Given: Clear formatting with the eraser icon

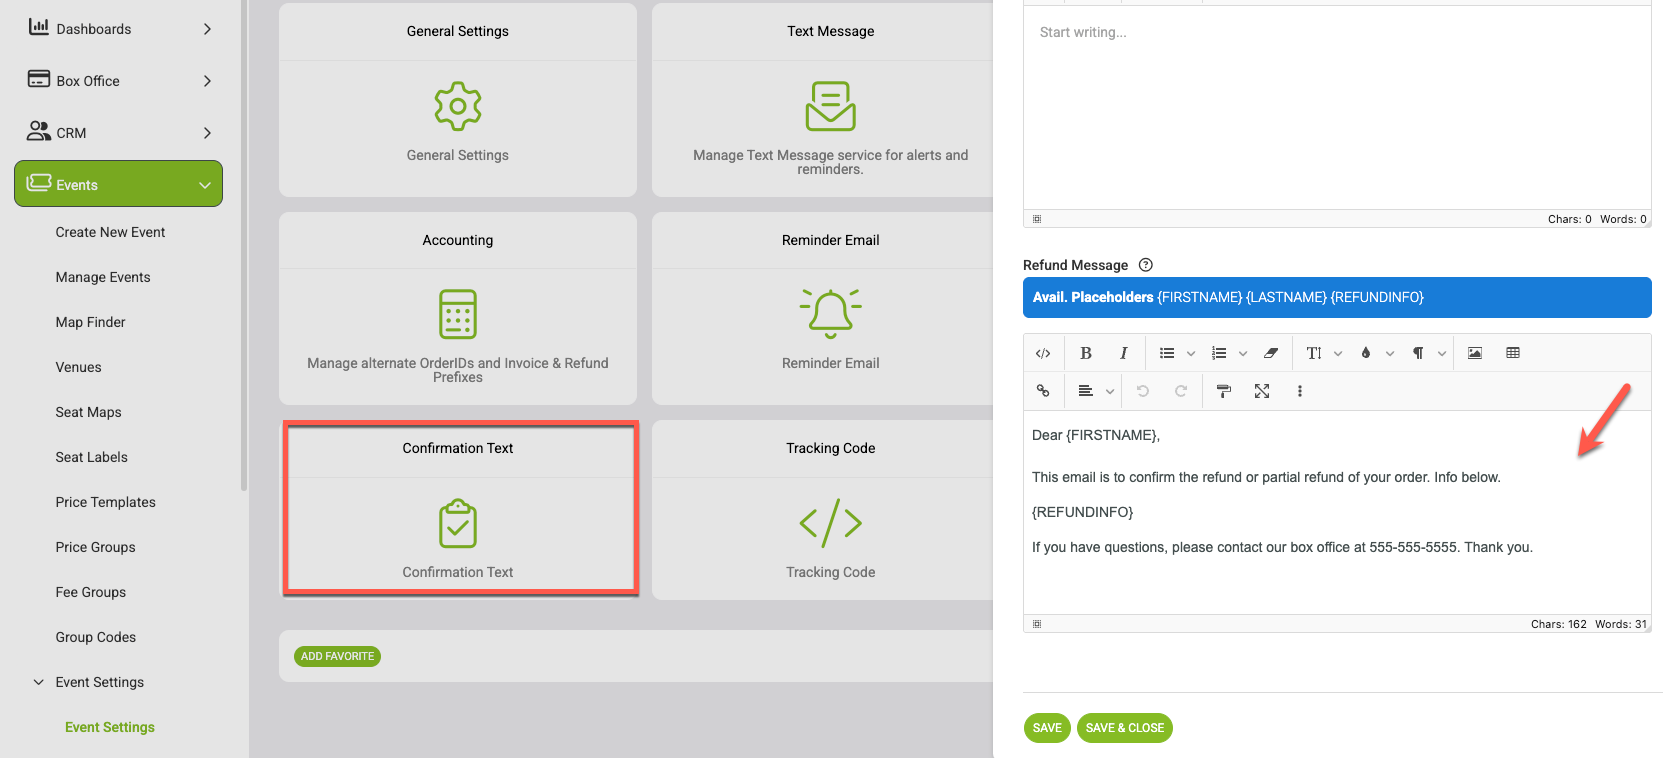Looking at the screenshot, I should [1271, 353].
